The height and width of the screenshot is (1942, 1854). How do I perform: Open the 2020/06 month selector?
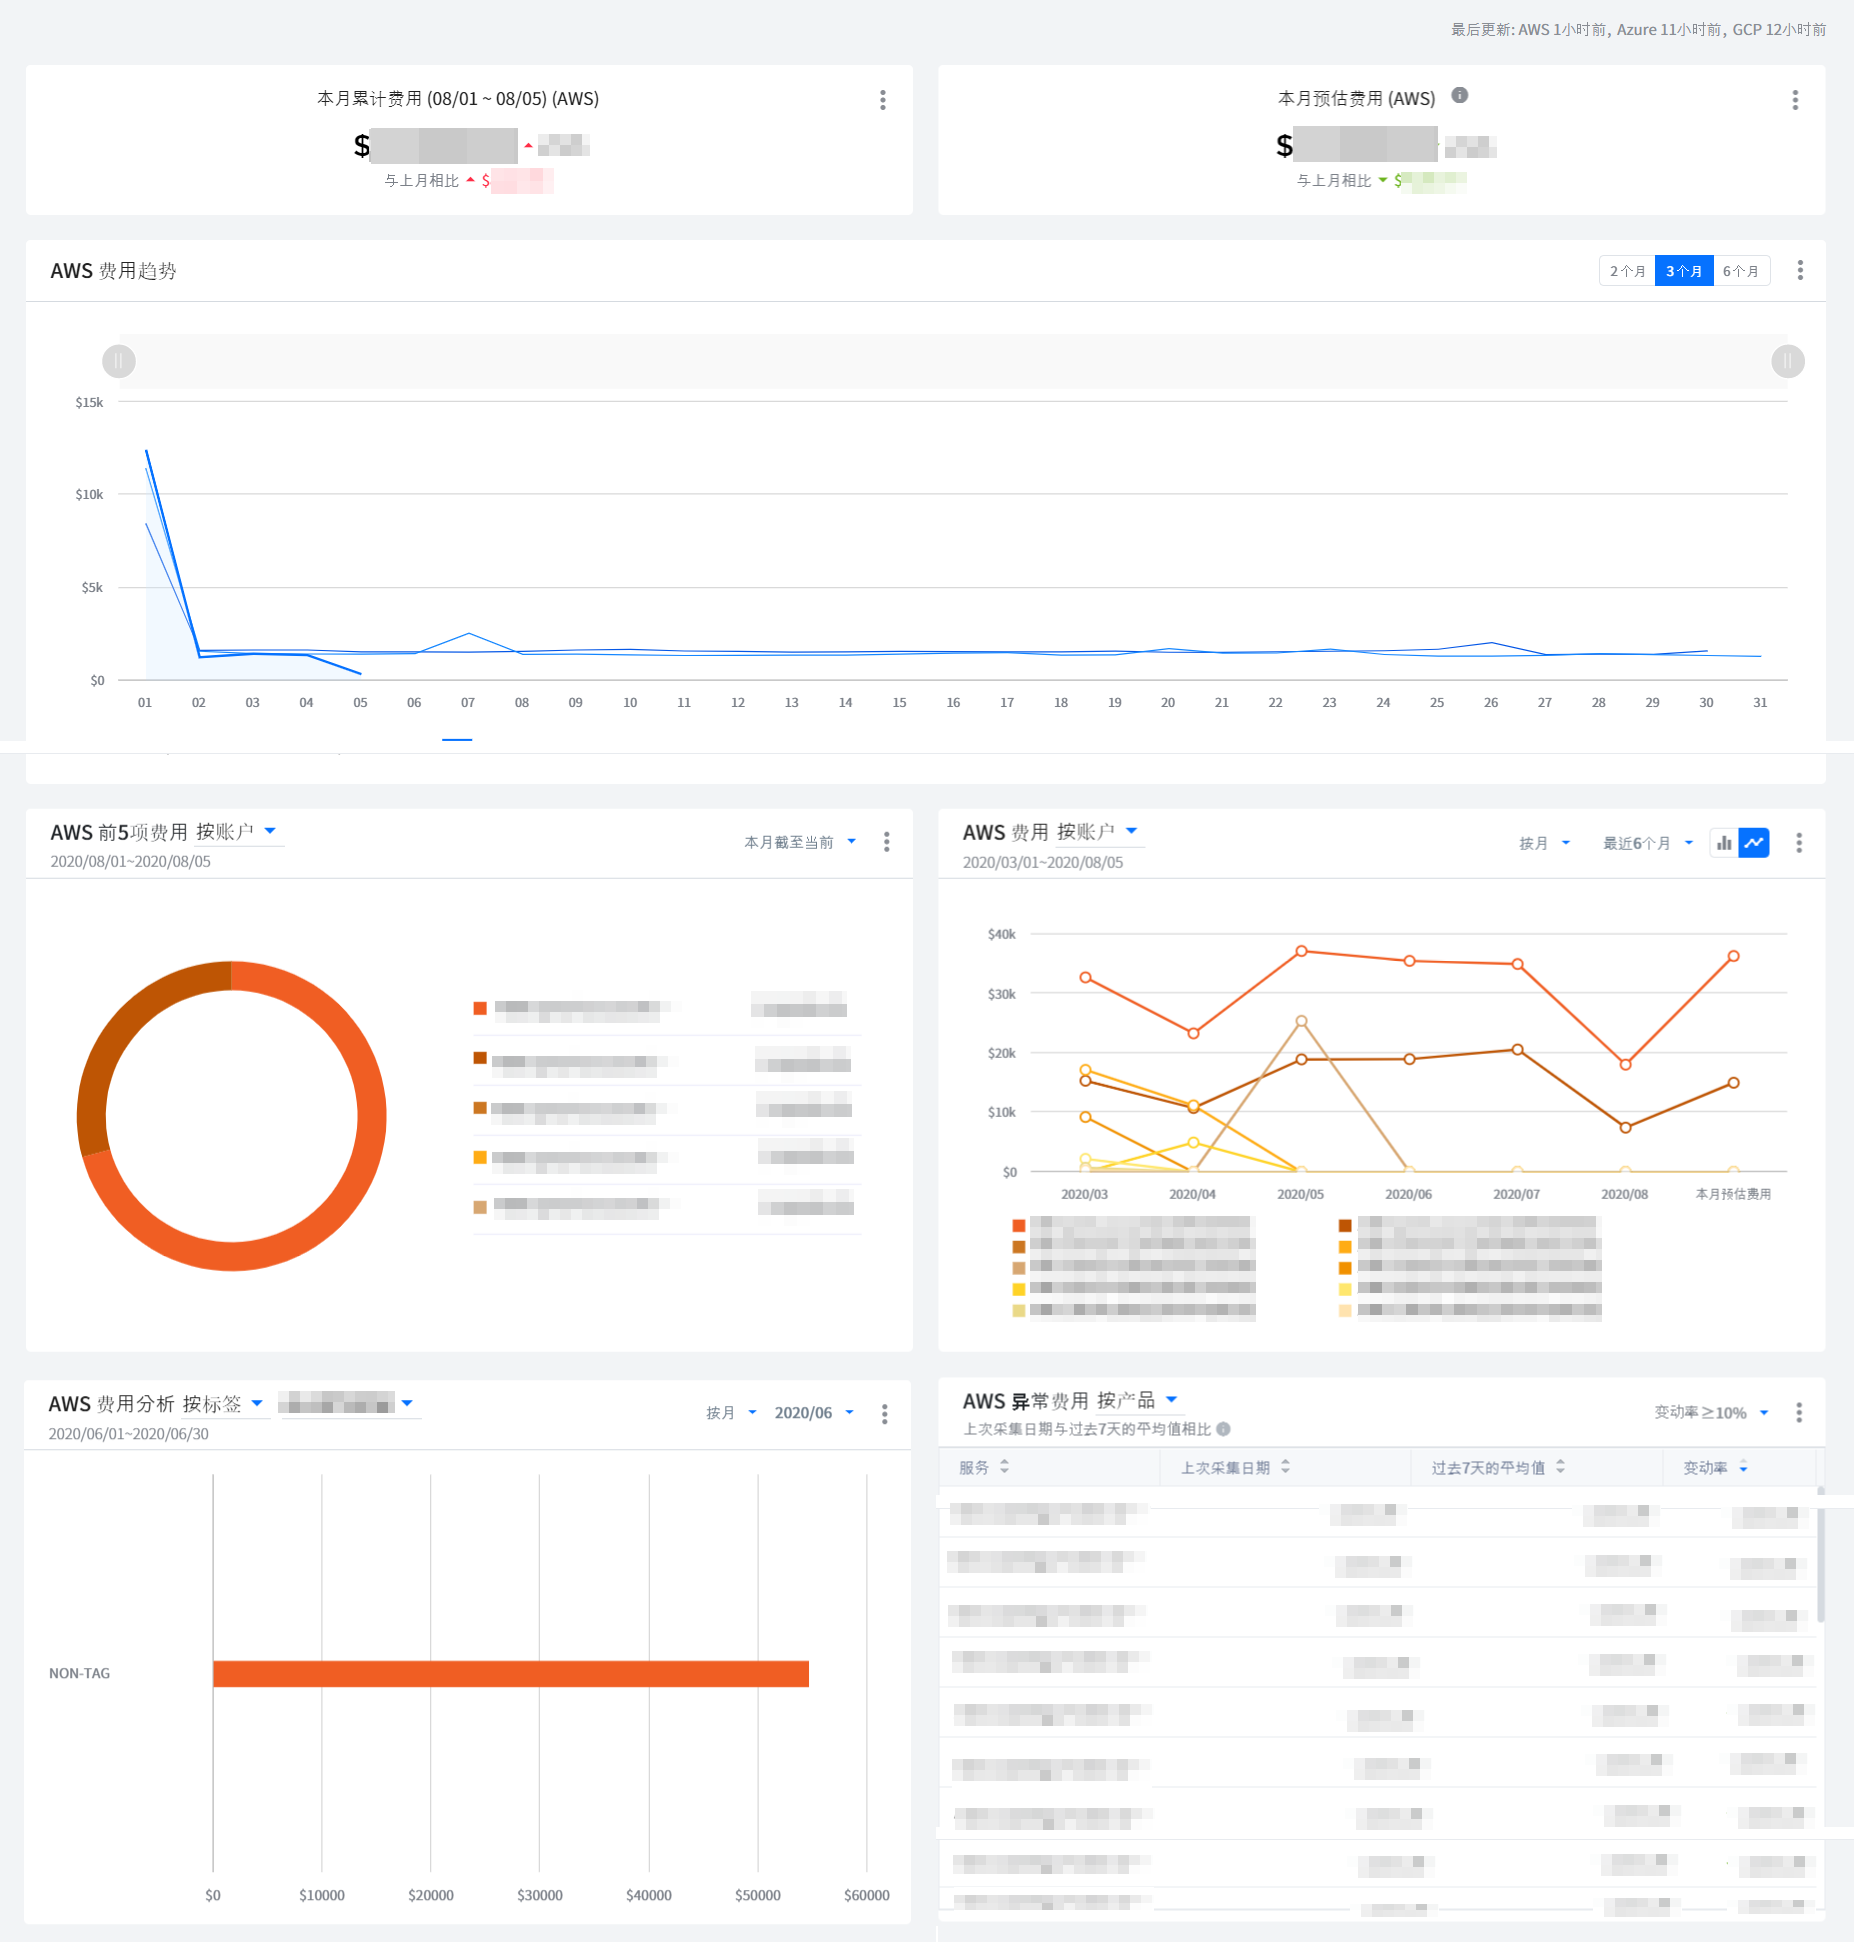point(814,1413)
